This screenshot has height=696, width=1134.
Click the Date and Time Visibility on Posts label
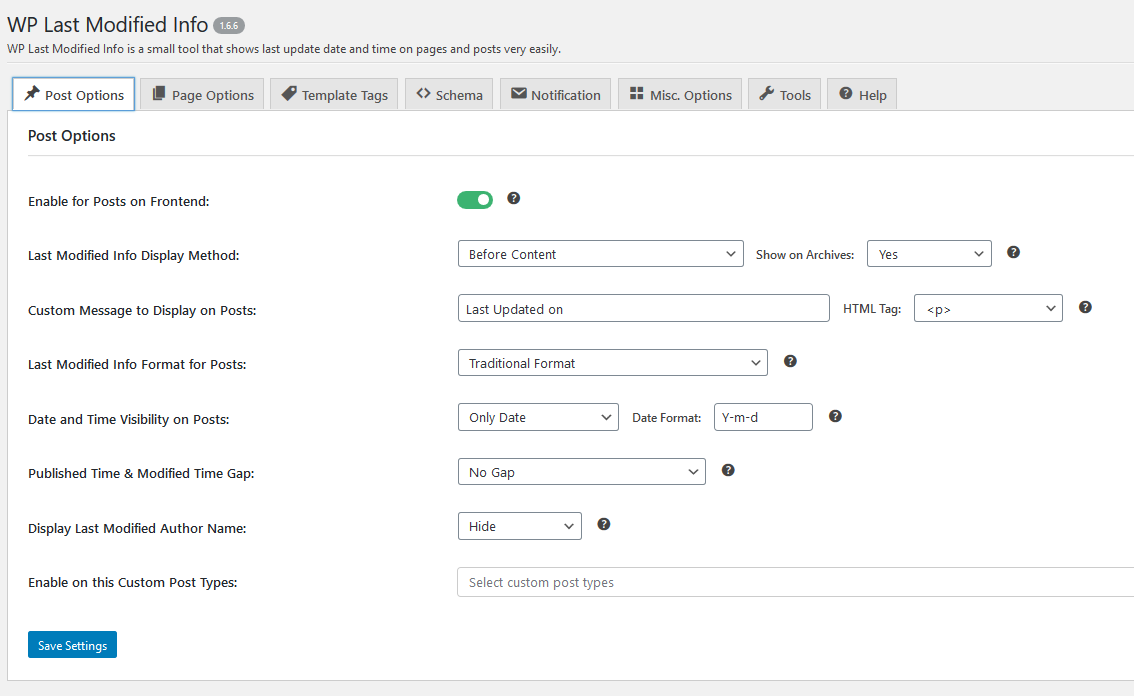[129, 420]
